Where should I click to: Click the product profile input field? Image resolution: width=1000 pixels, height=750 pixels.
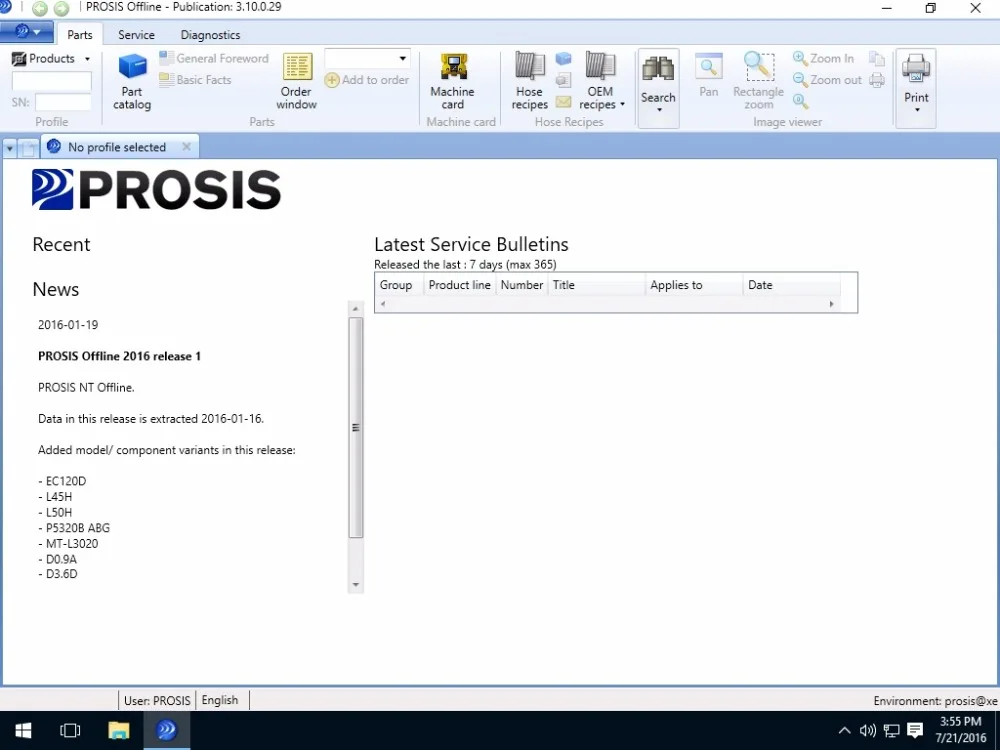click(x=52, y=81)
